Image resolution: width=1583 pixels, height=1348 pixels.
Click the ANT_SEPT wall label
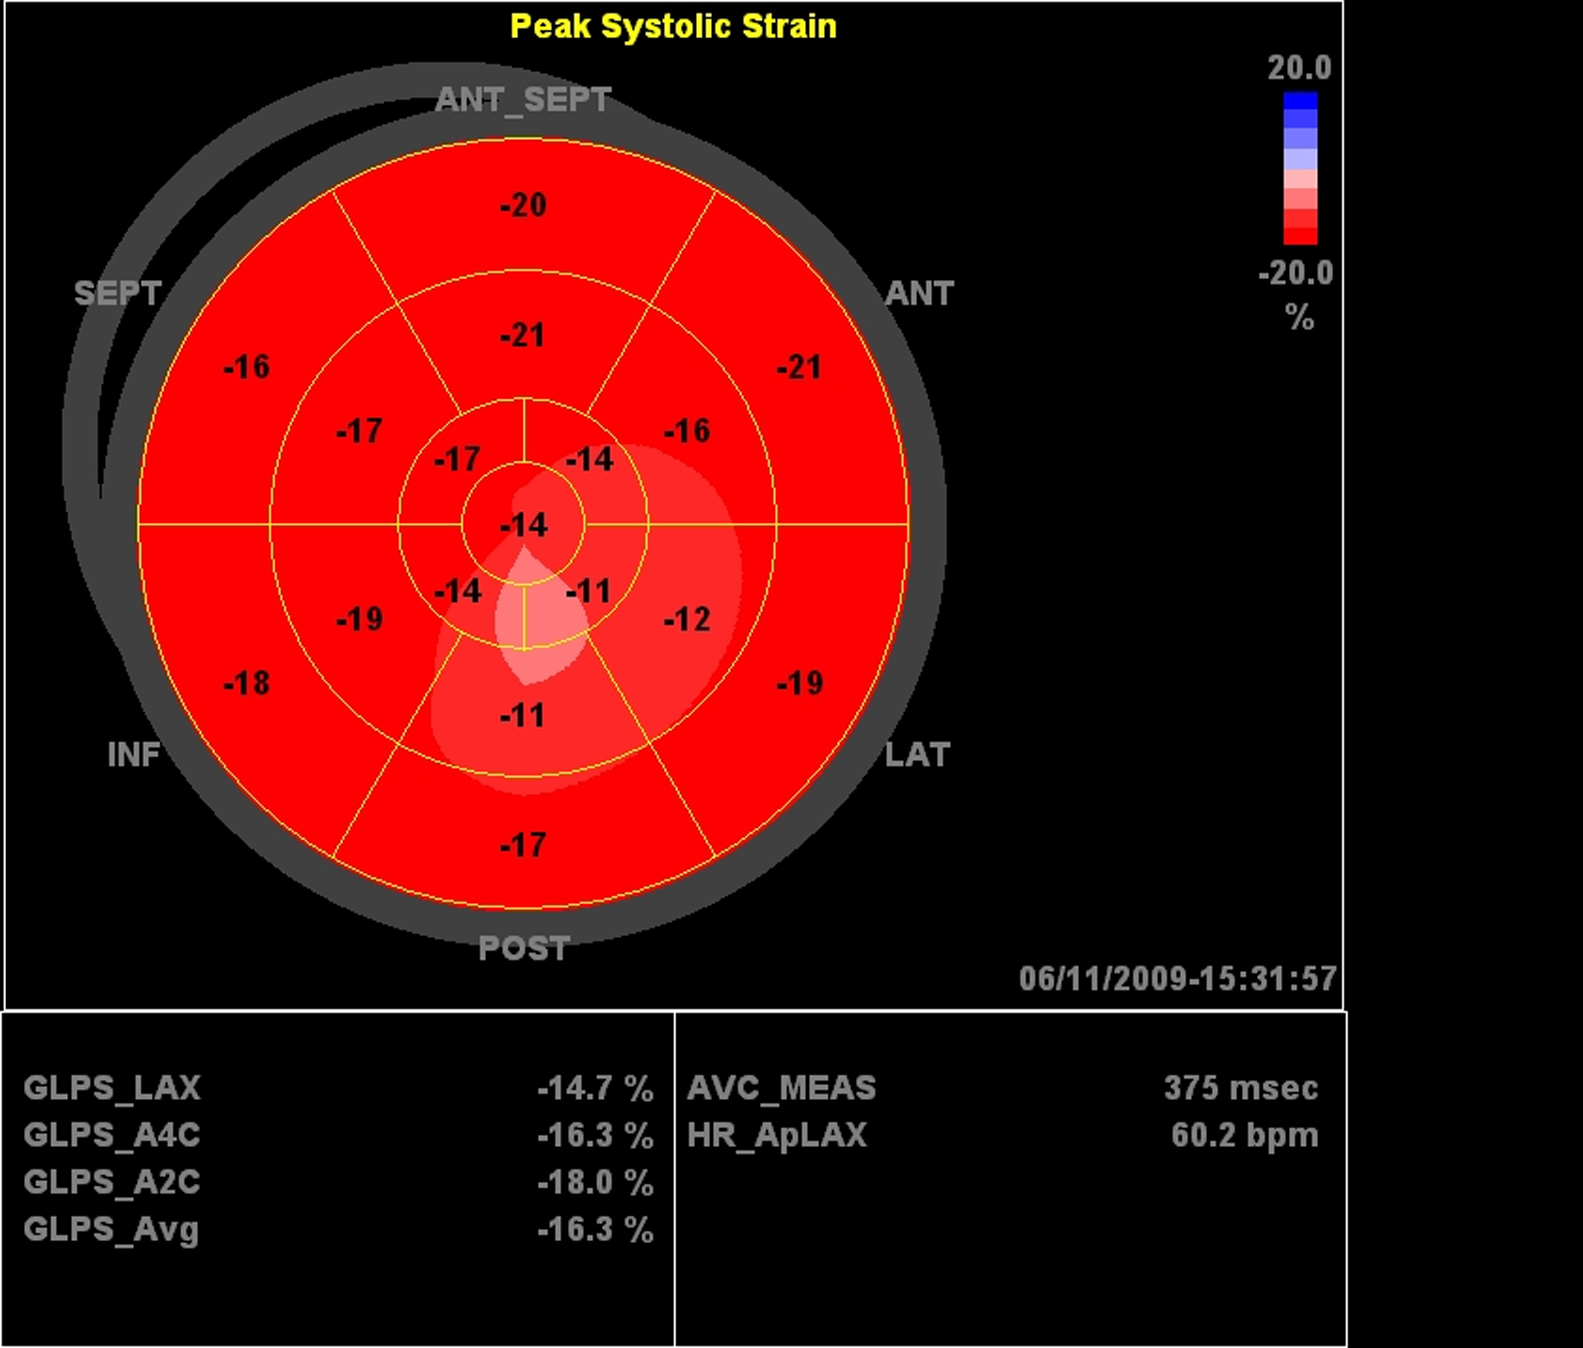[x=523, y=100]
